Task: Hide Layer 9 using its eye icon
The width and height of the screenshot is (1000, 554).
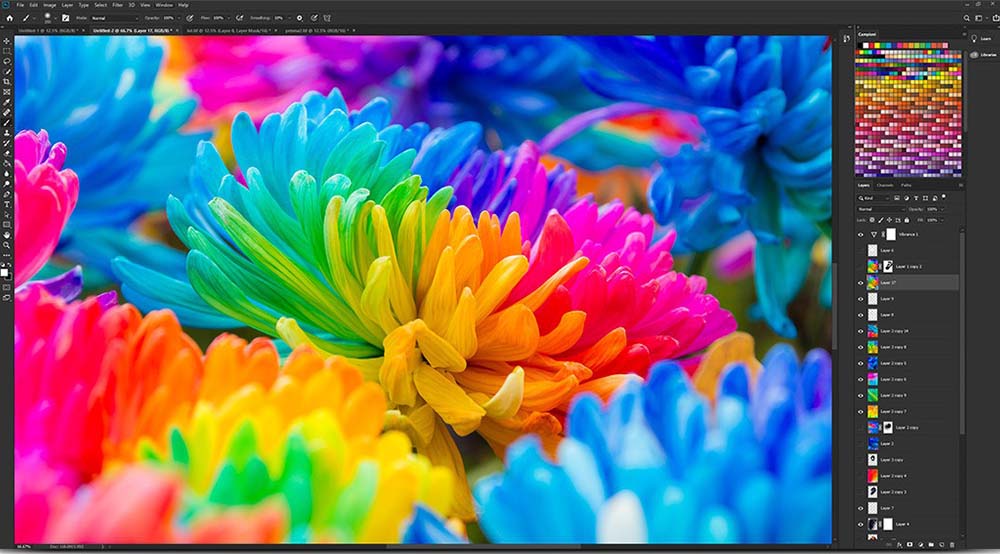Action: pos(860,298)
